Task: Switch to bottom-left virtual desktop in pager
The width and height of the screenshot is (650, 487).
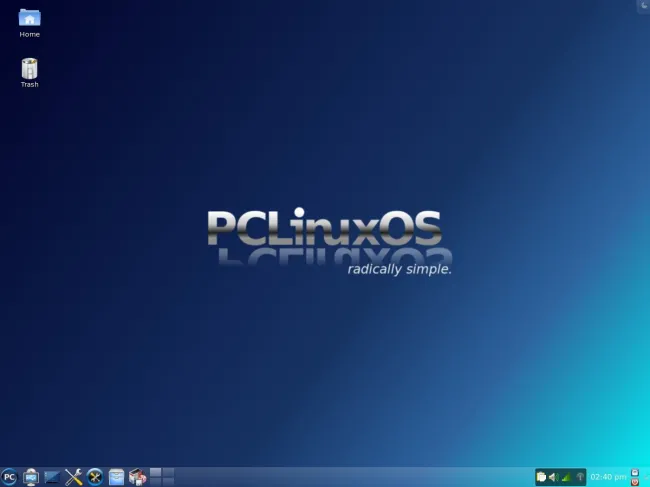Action: (155, 482)
